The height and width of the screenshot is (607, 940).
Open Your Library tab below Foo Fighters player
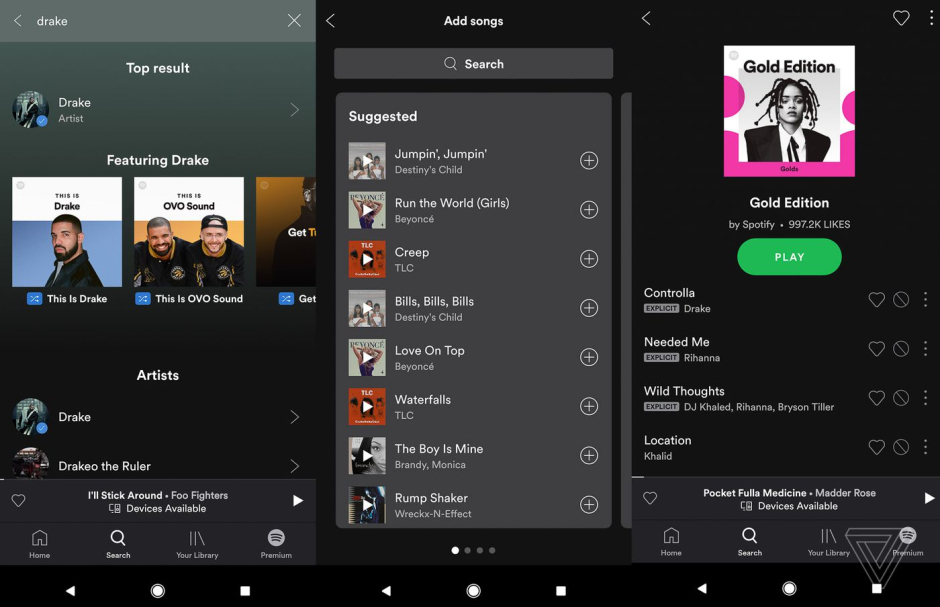point(197,543)
